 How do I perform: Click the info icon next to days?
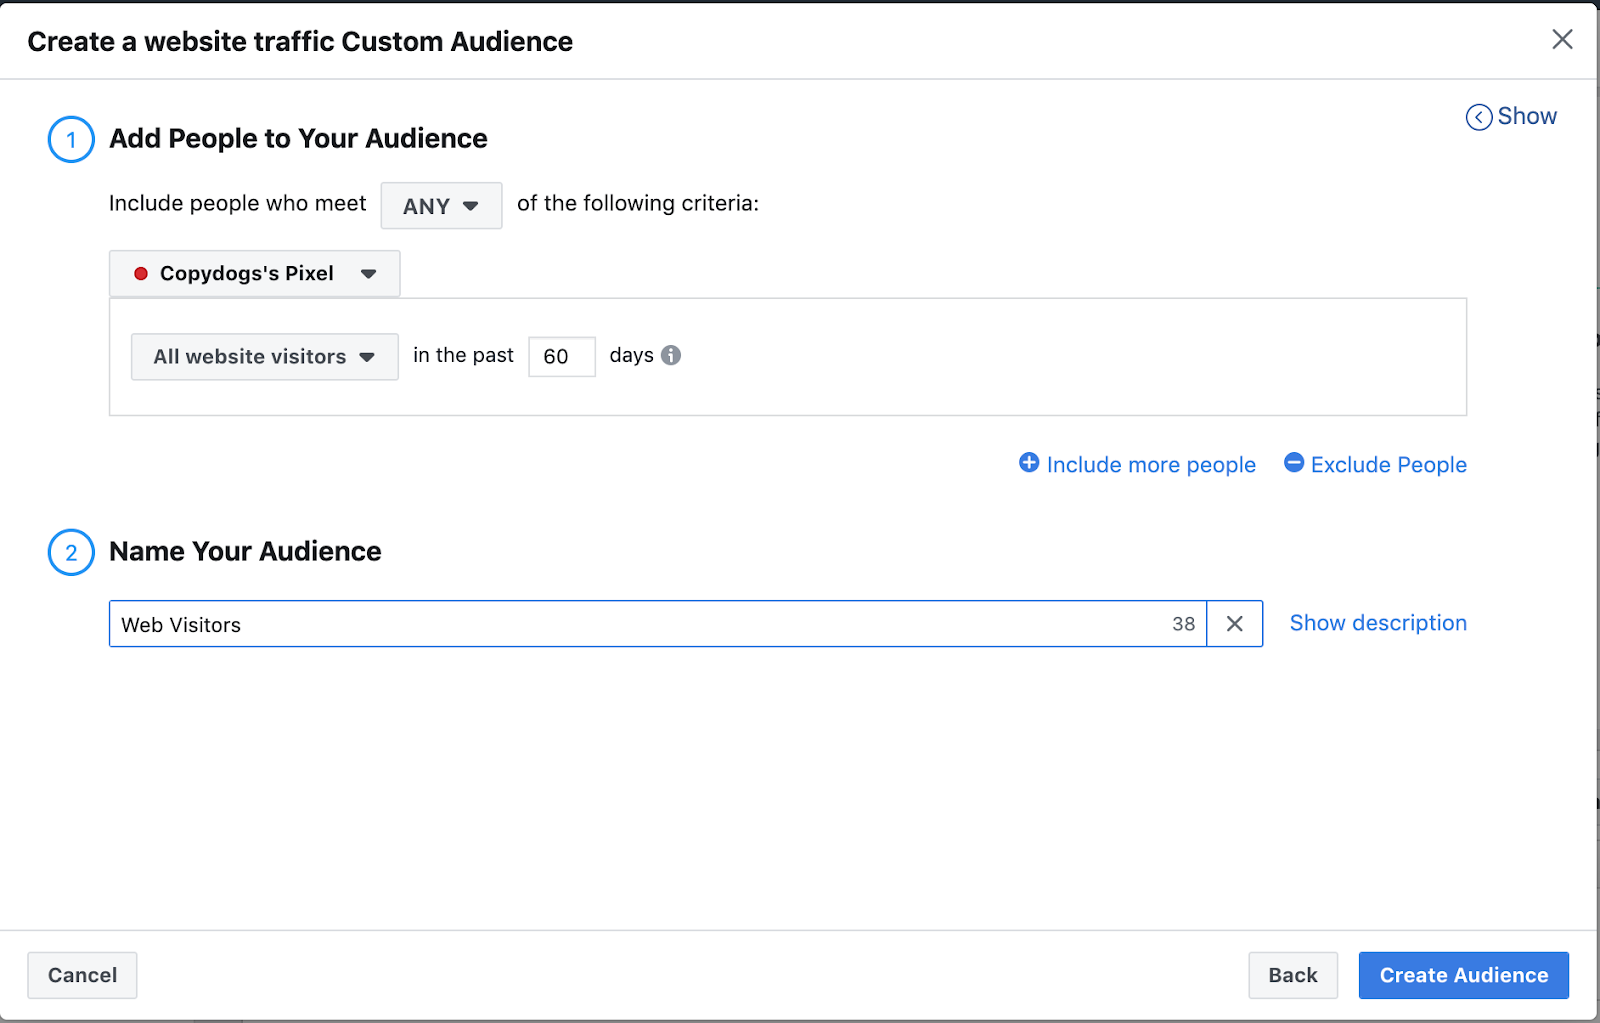point(671,355)
